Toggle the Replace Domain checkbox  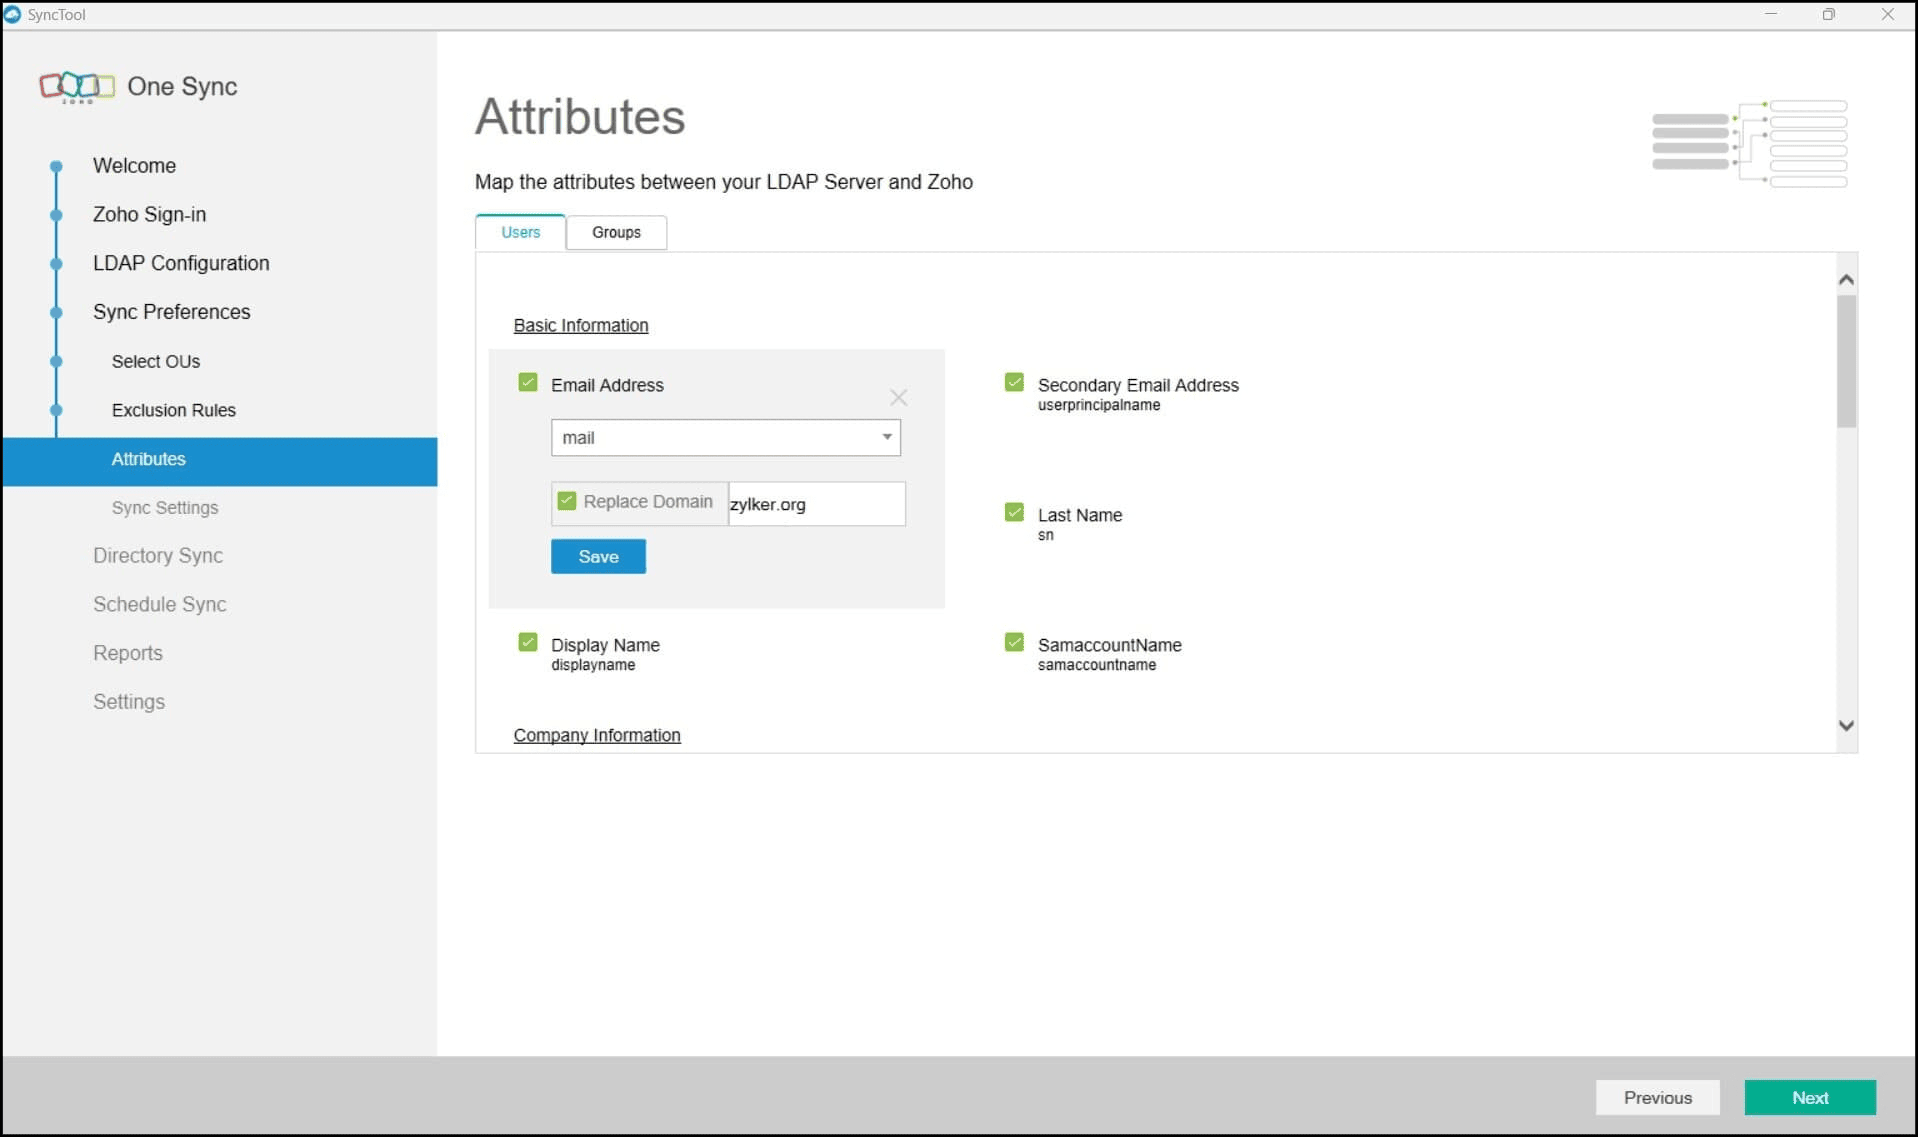pos(567,501)
